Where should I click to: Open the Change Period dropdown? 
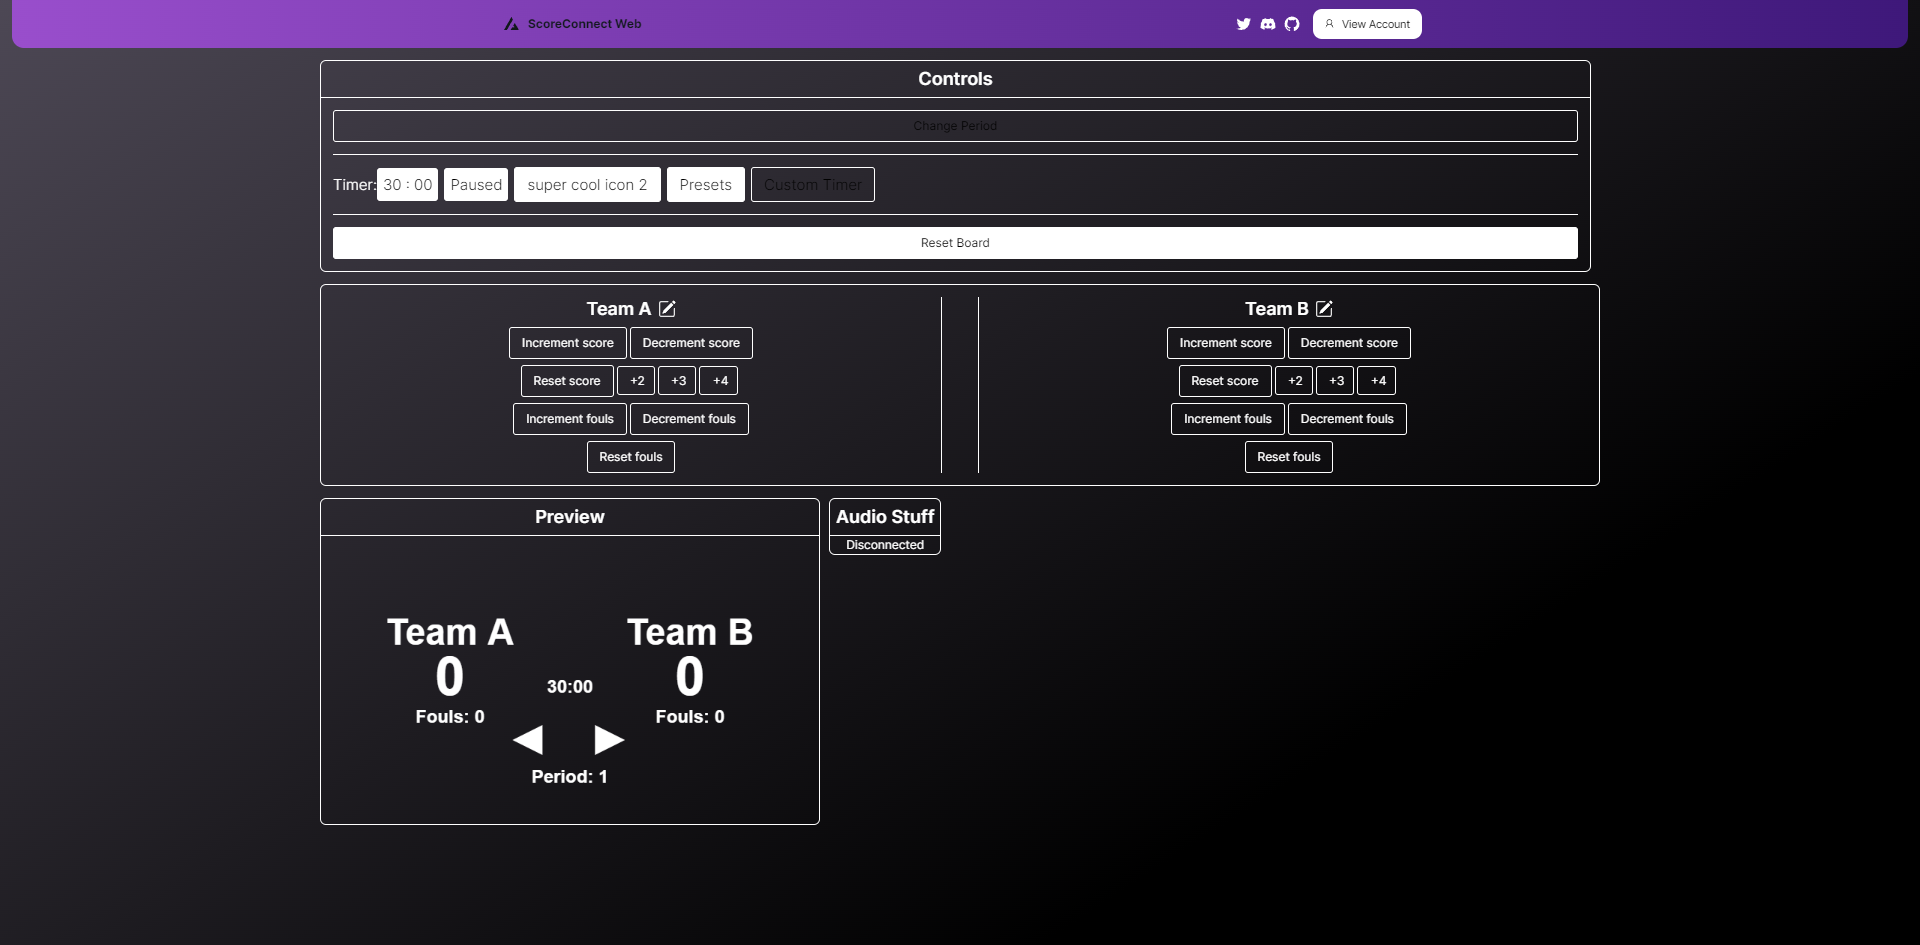coord(955,126)
